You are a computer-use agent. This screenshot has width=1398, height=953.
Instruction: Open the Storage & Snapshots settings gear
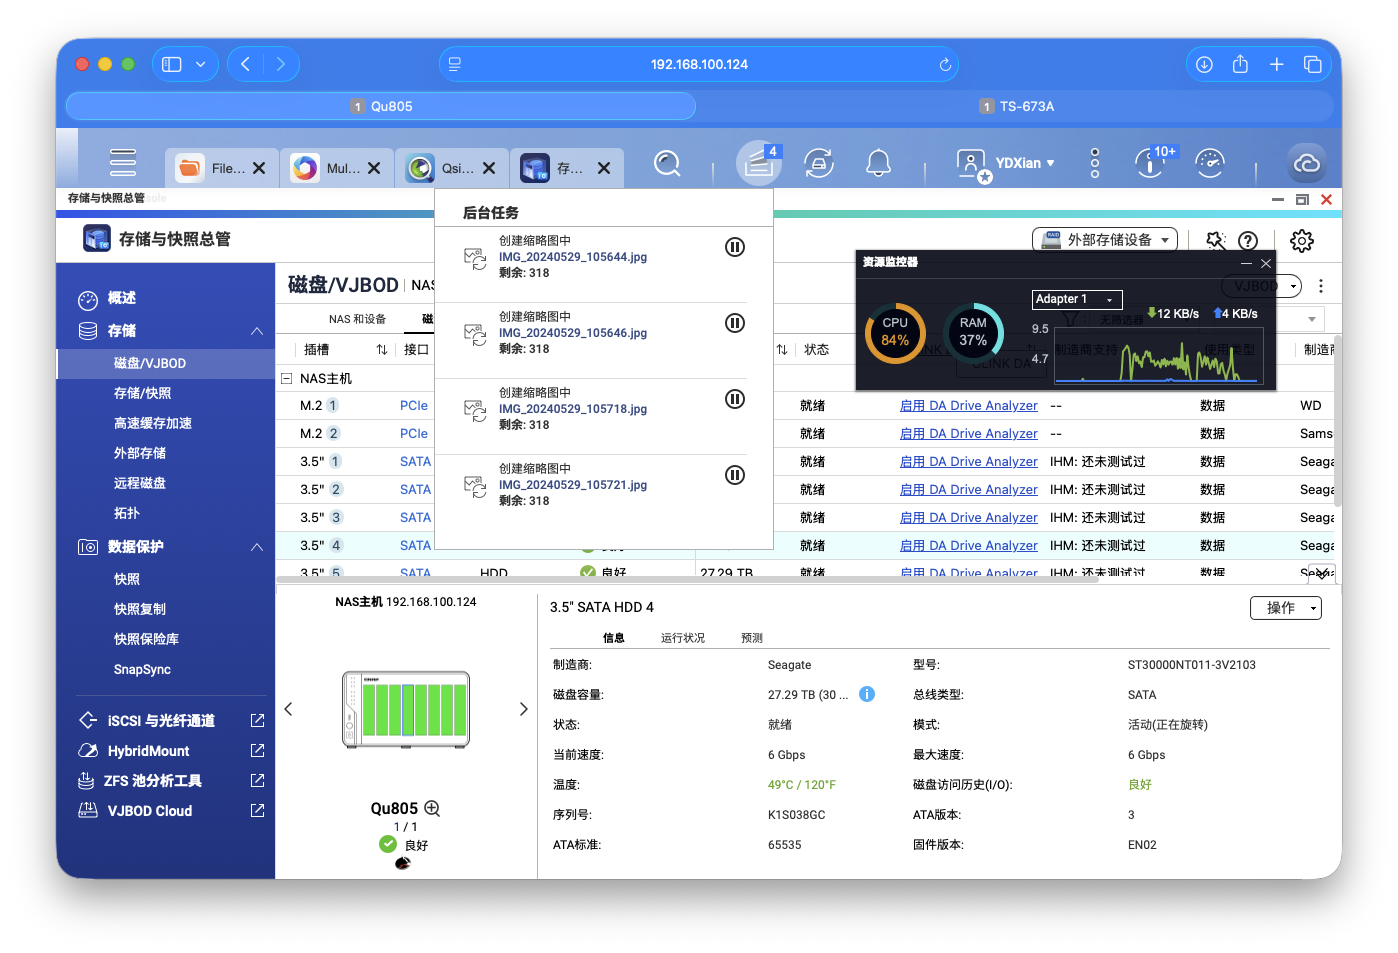(1300, 240)
